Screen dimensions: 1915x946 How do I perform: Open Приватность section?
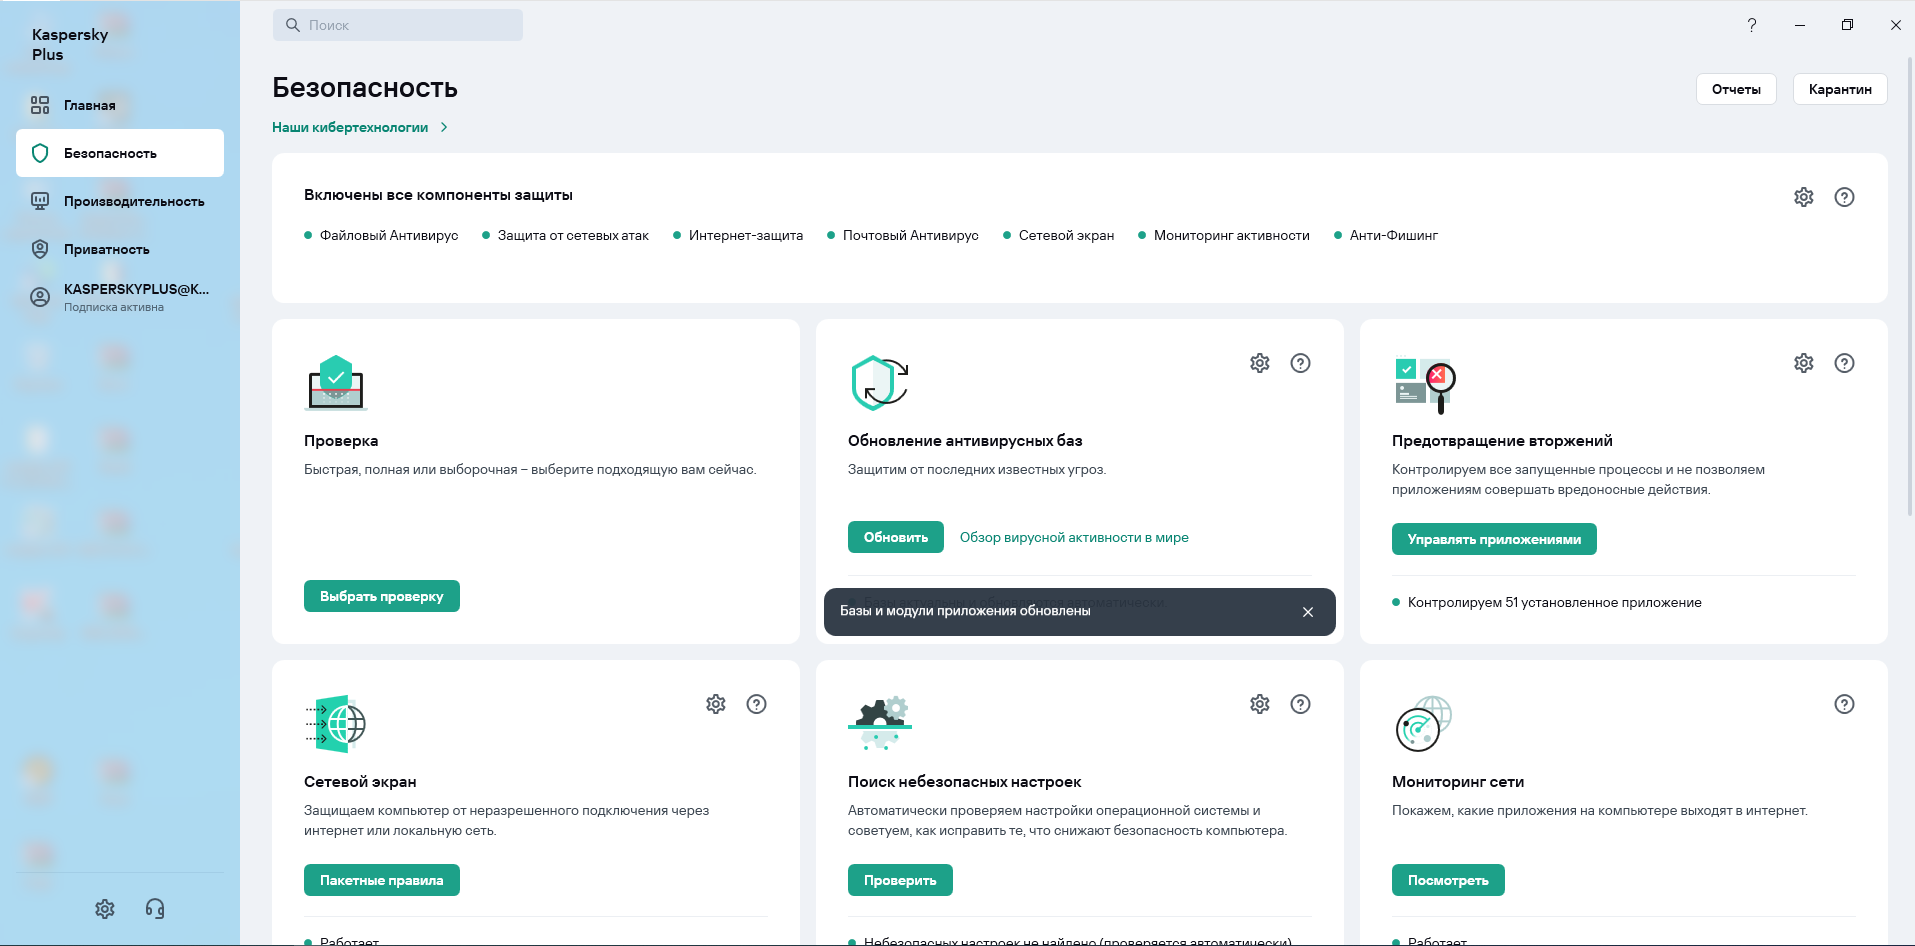point(120,249)
